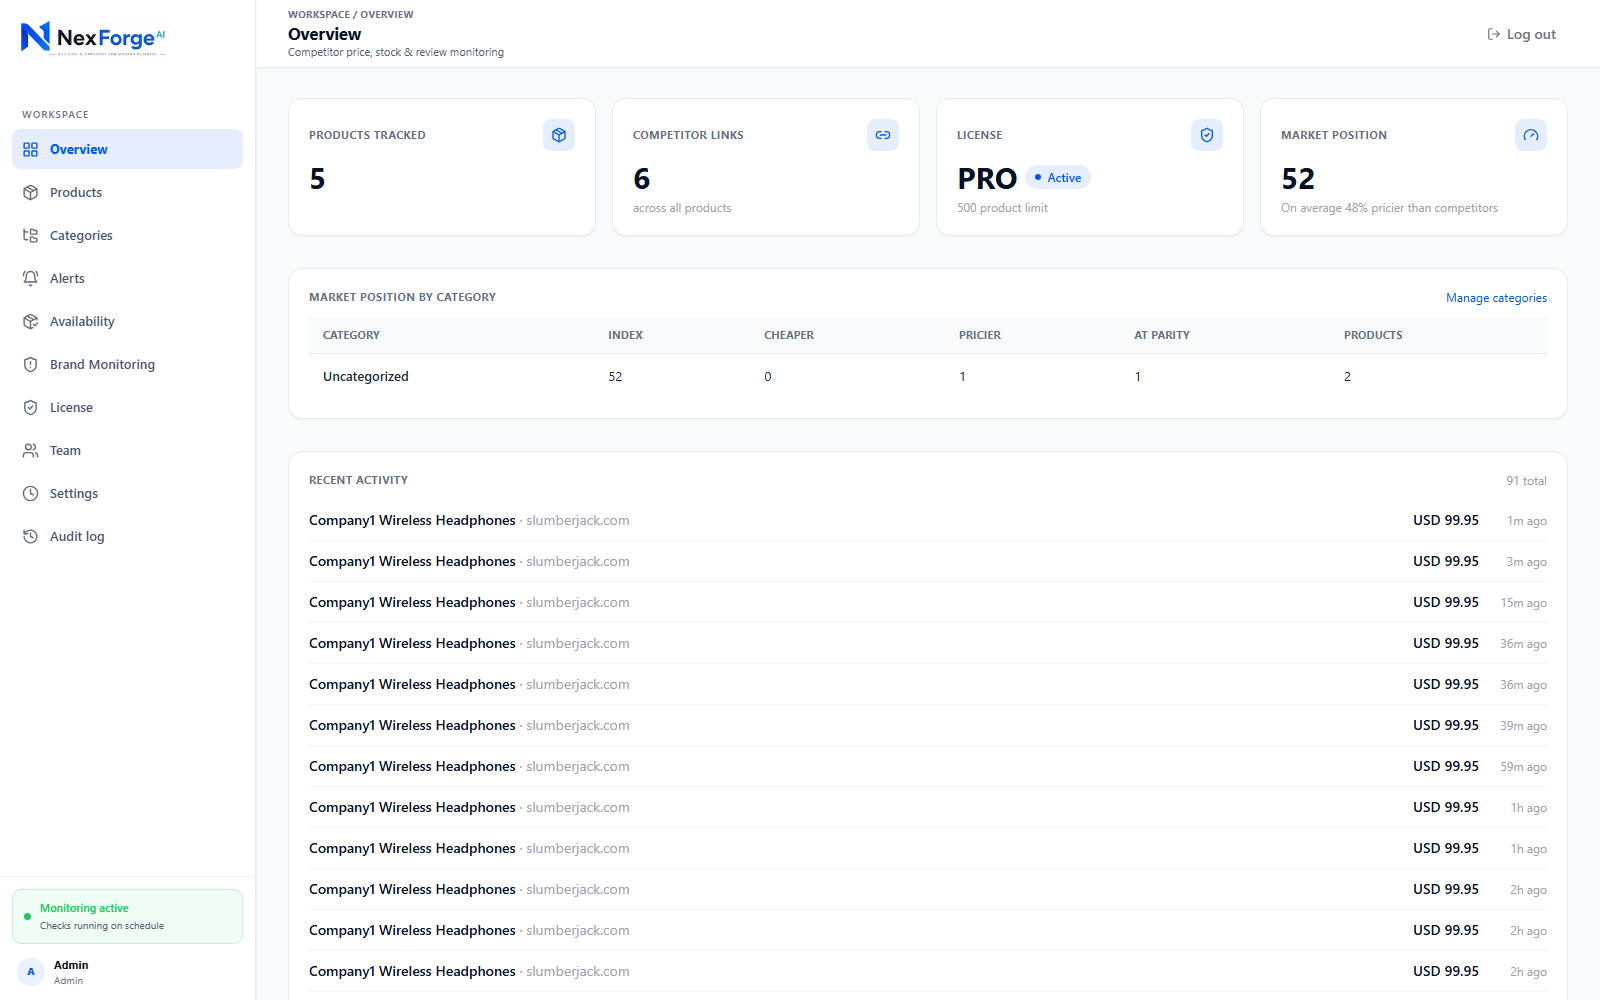Click the NexForge AI logo
1600x1000 pixels.
click(93, 38)
